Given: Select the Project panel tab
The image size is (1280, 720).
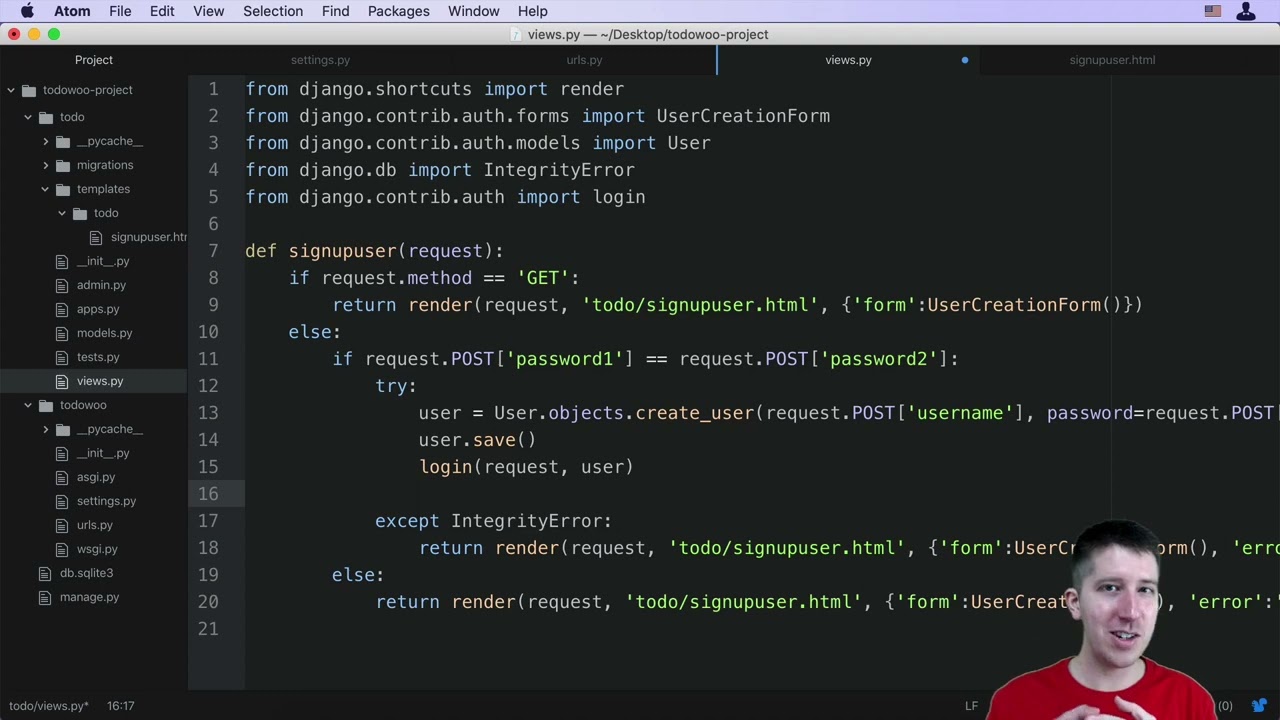Looking at the screenshot, I should pyautogui.click(x=94, y=60).
